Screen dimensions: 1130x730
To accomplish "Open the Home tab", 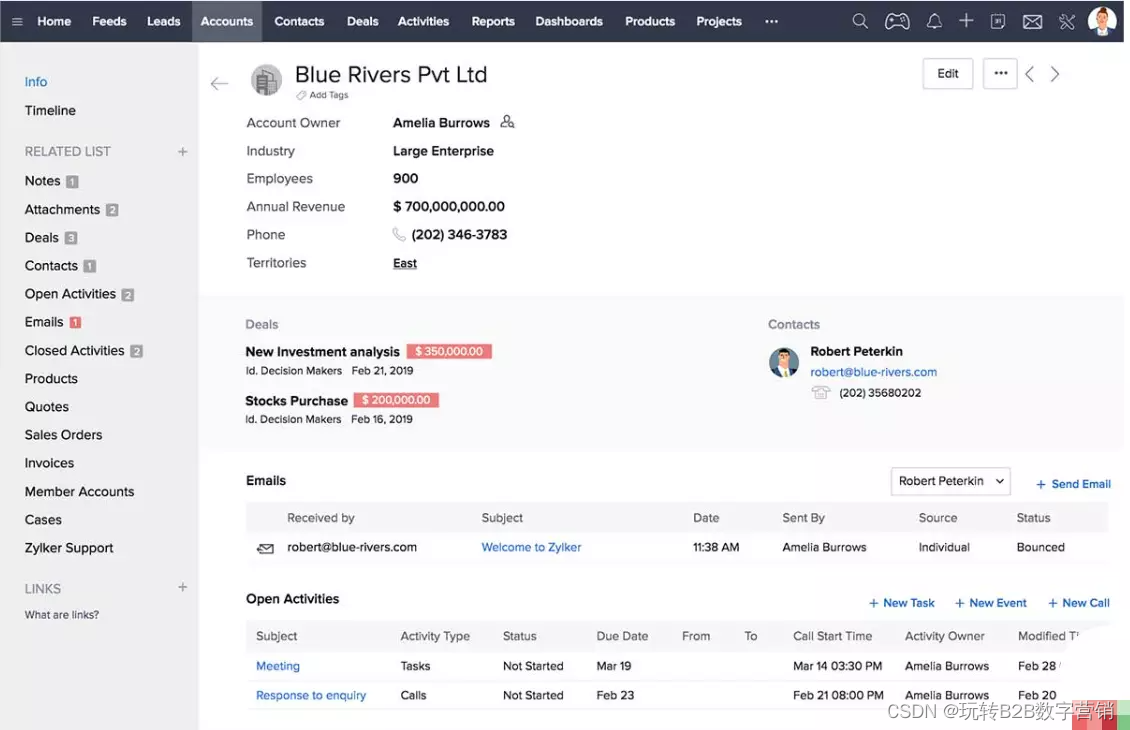I will tap(54, 22).
